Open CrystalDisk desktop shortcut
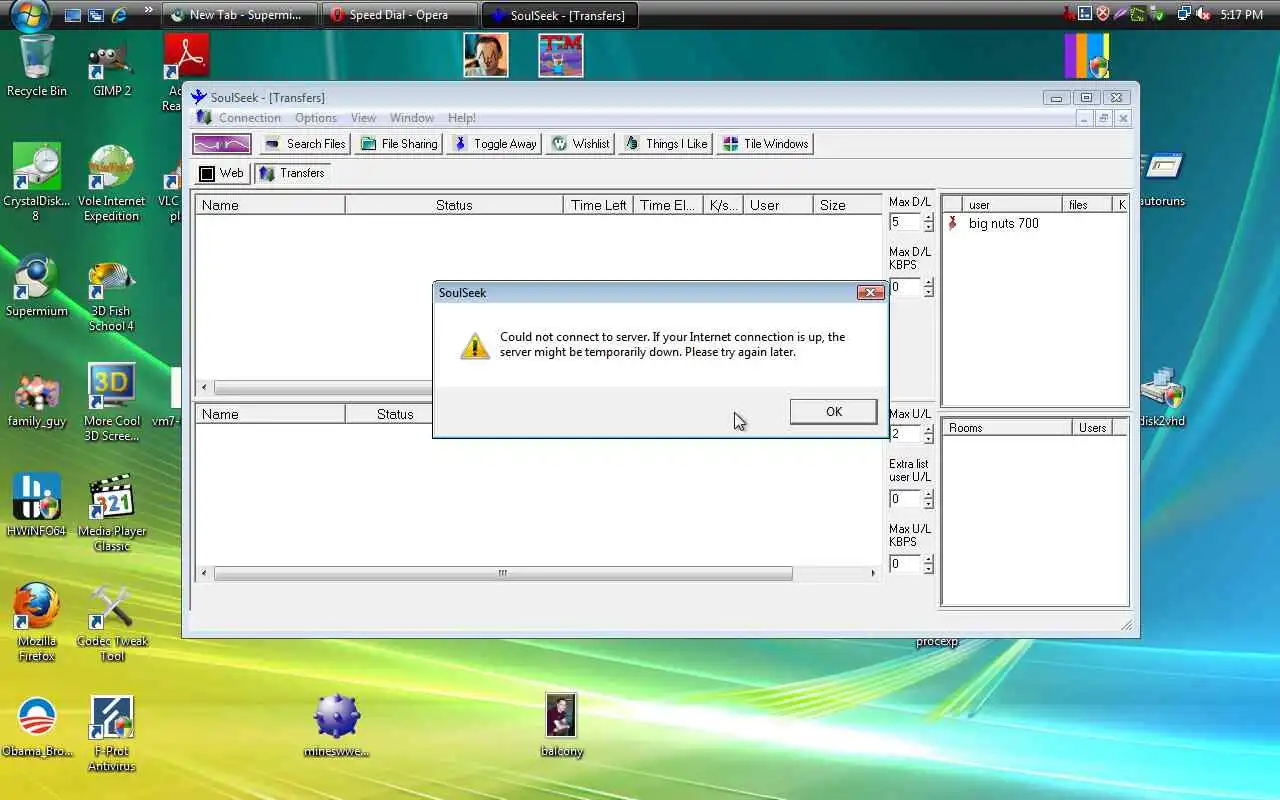 click(x=36, y=183)
